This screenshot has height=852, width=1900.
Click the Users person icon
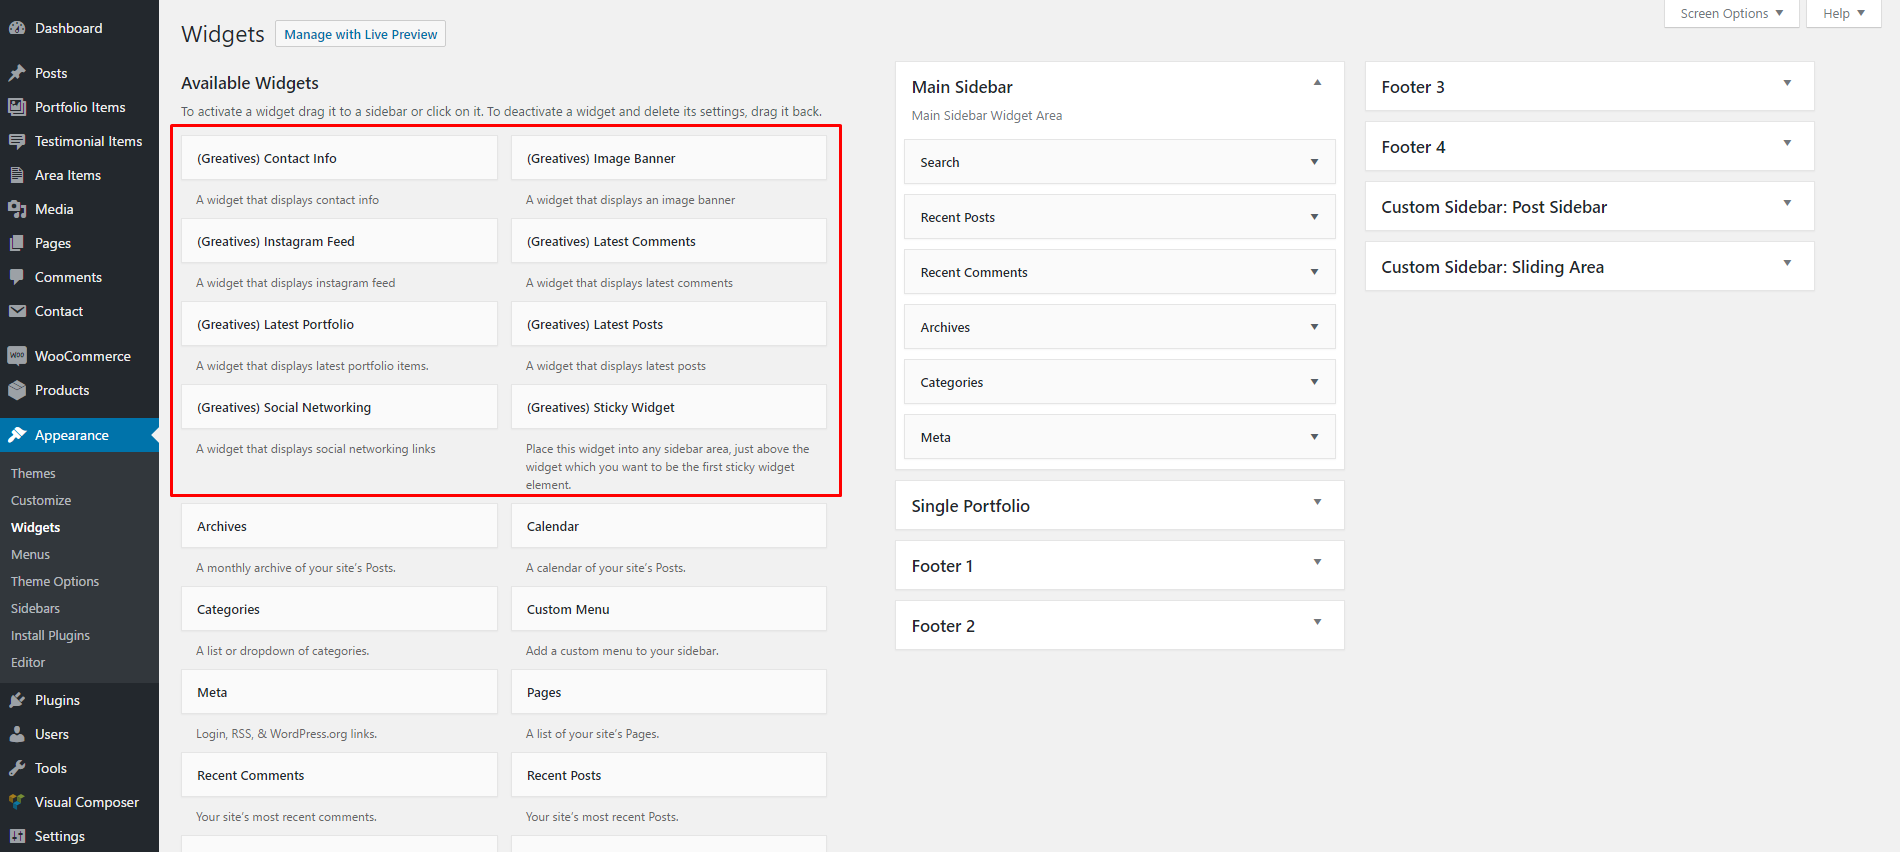pyautogui.click(x=17, y=734)
